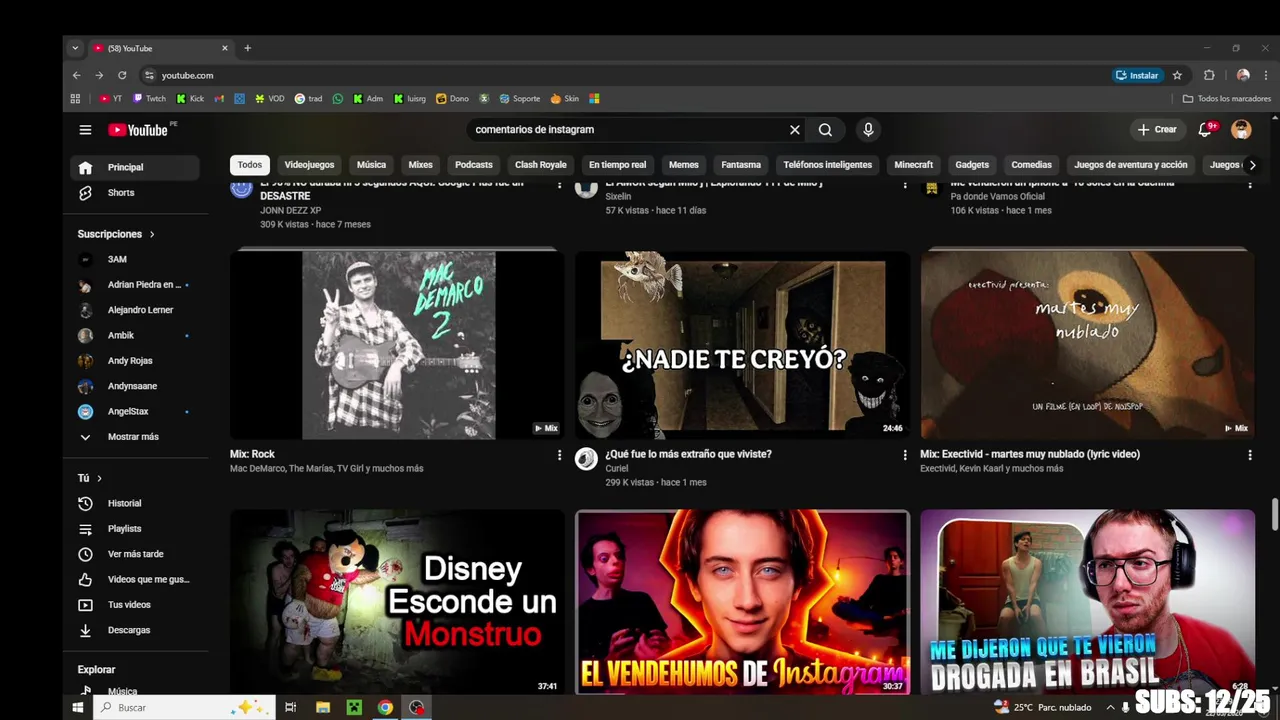
Task: Open the WhatsApp bookmark icon
Action: coord(338,99)
